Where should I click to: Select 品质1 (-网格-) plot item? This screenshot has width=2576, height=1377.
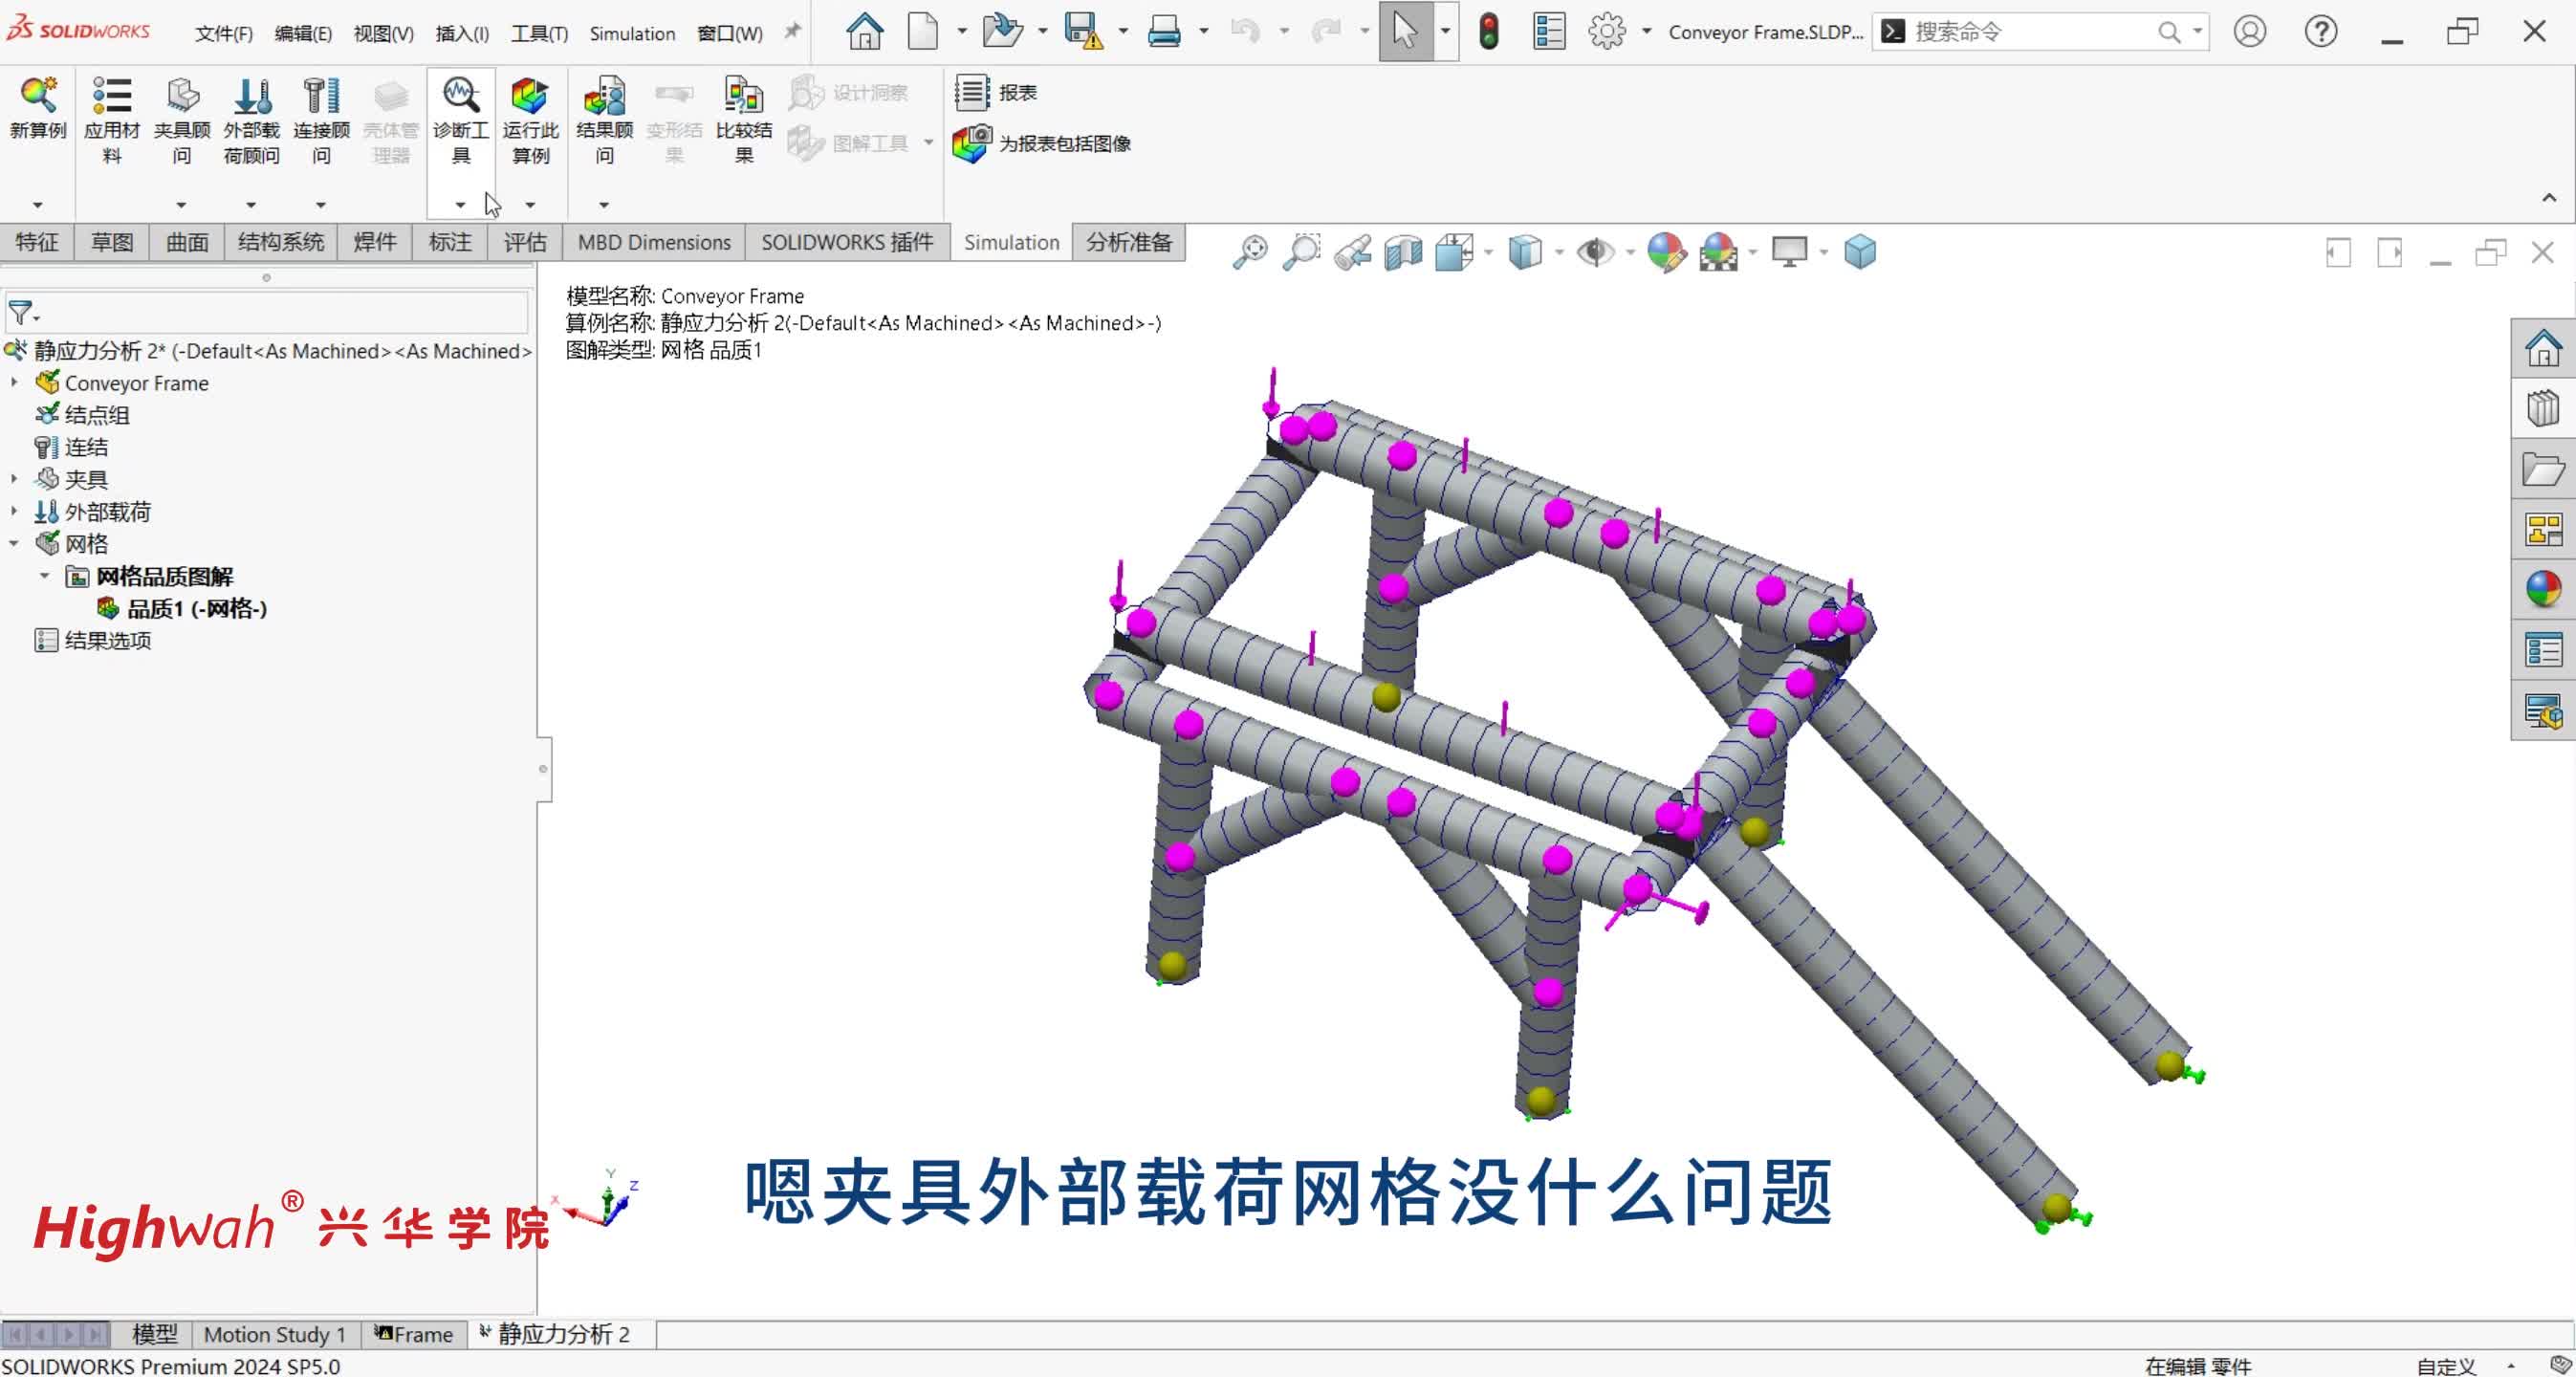tap(196, 608)
